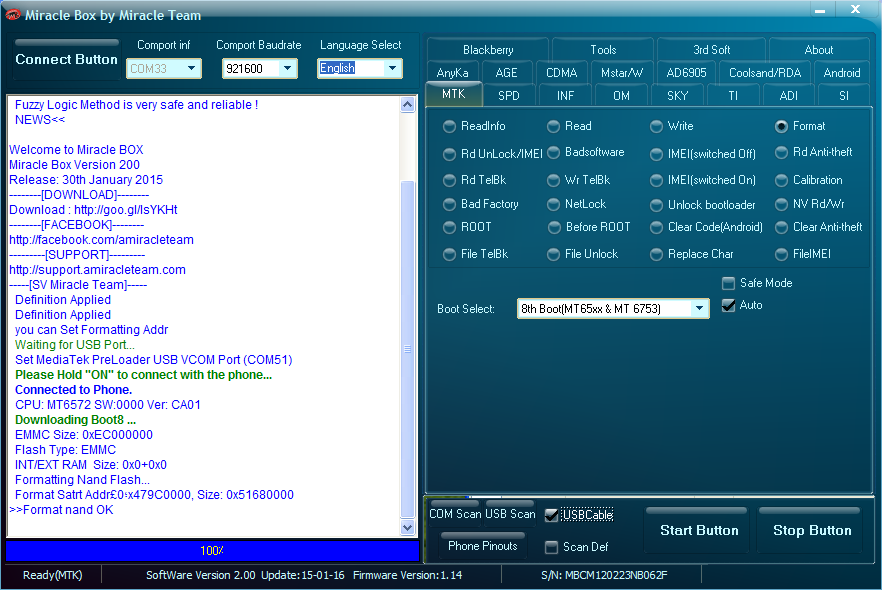Open the Boot Select dropdown

click(699, 308)
